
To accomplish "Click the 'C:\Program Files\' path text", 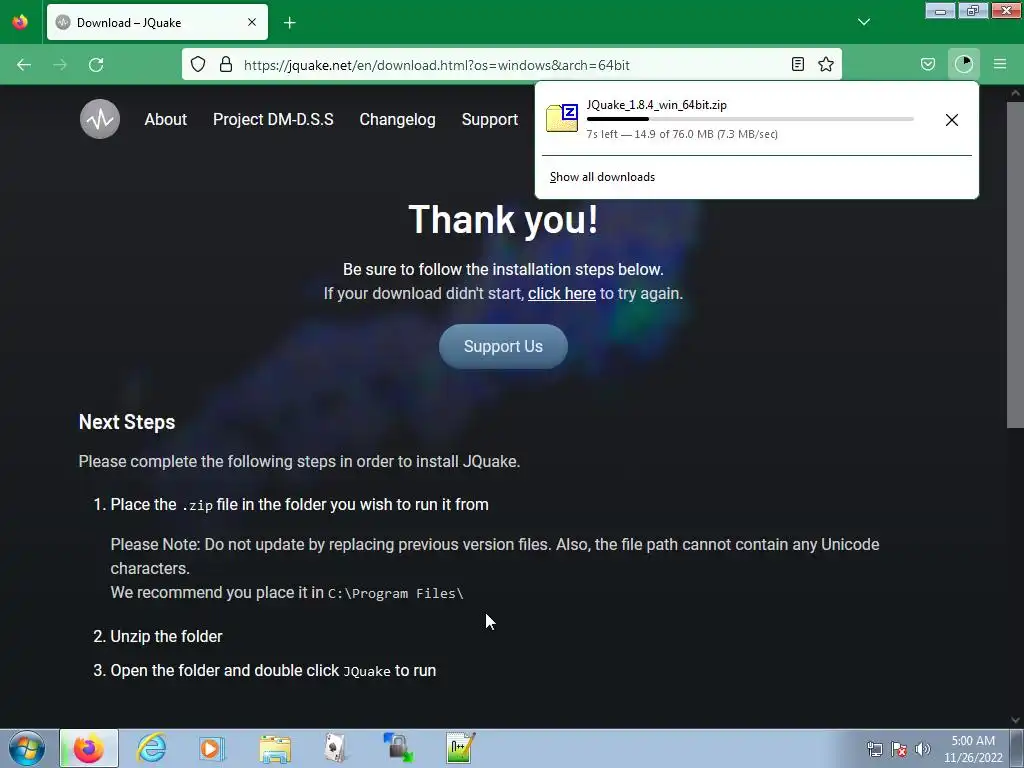I will tap(396, 593).
